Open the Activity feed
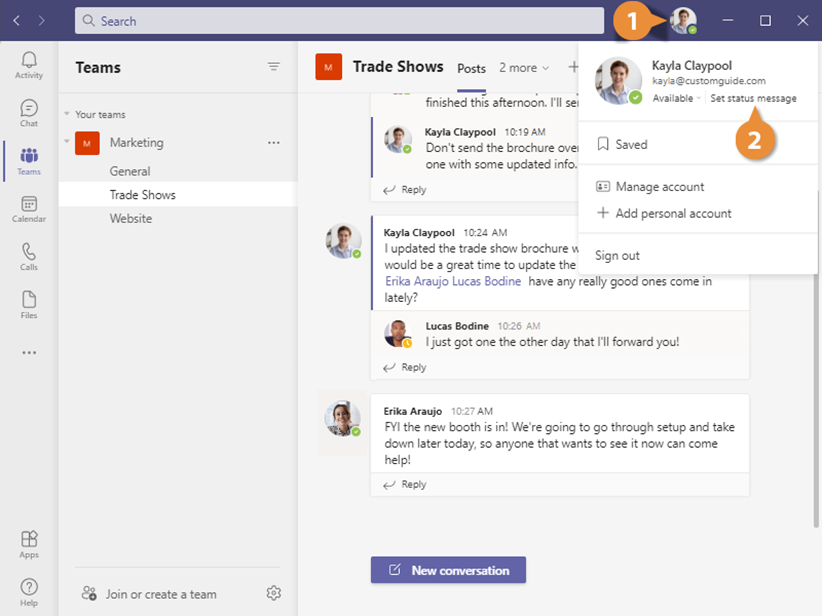Screen dimensions: 822x616 pyautogui.click(x=29, y=66)
